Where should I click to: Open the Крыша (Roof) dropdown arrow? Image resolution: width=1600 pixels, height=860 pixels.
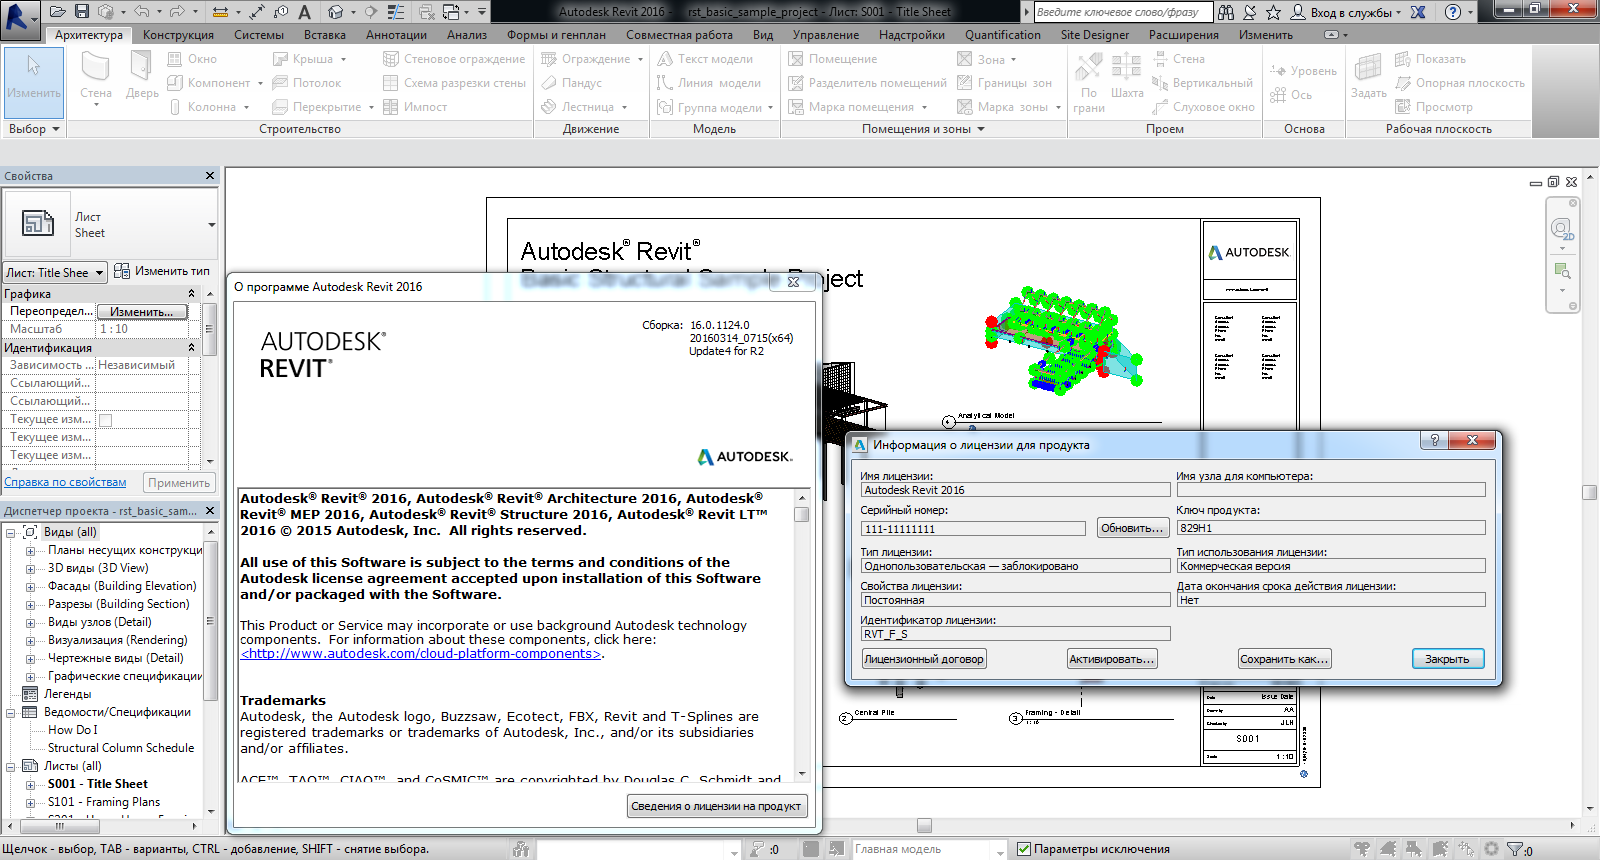(343, 59)
